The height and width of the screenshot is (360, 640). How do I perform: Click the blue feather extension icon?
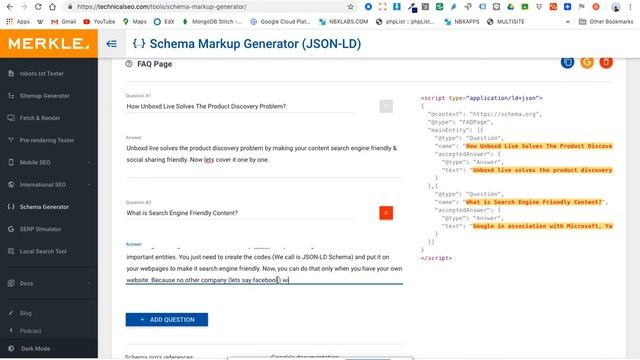(x=453, y=7)
